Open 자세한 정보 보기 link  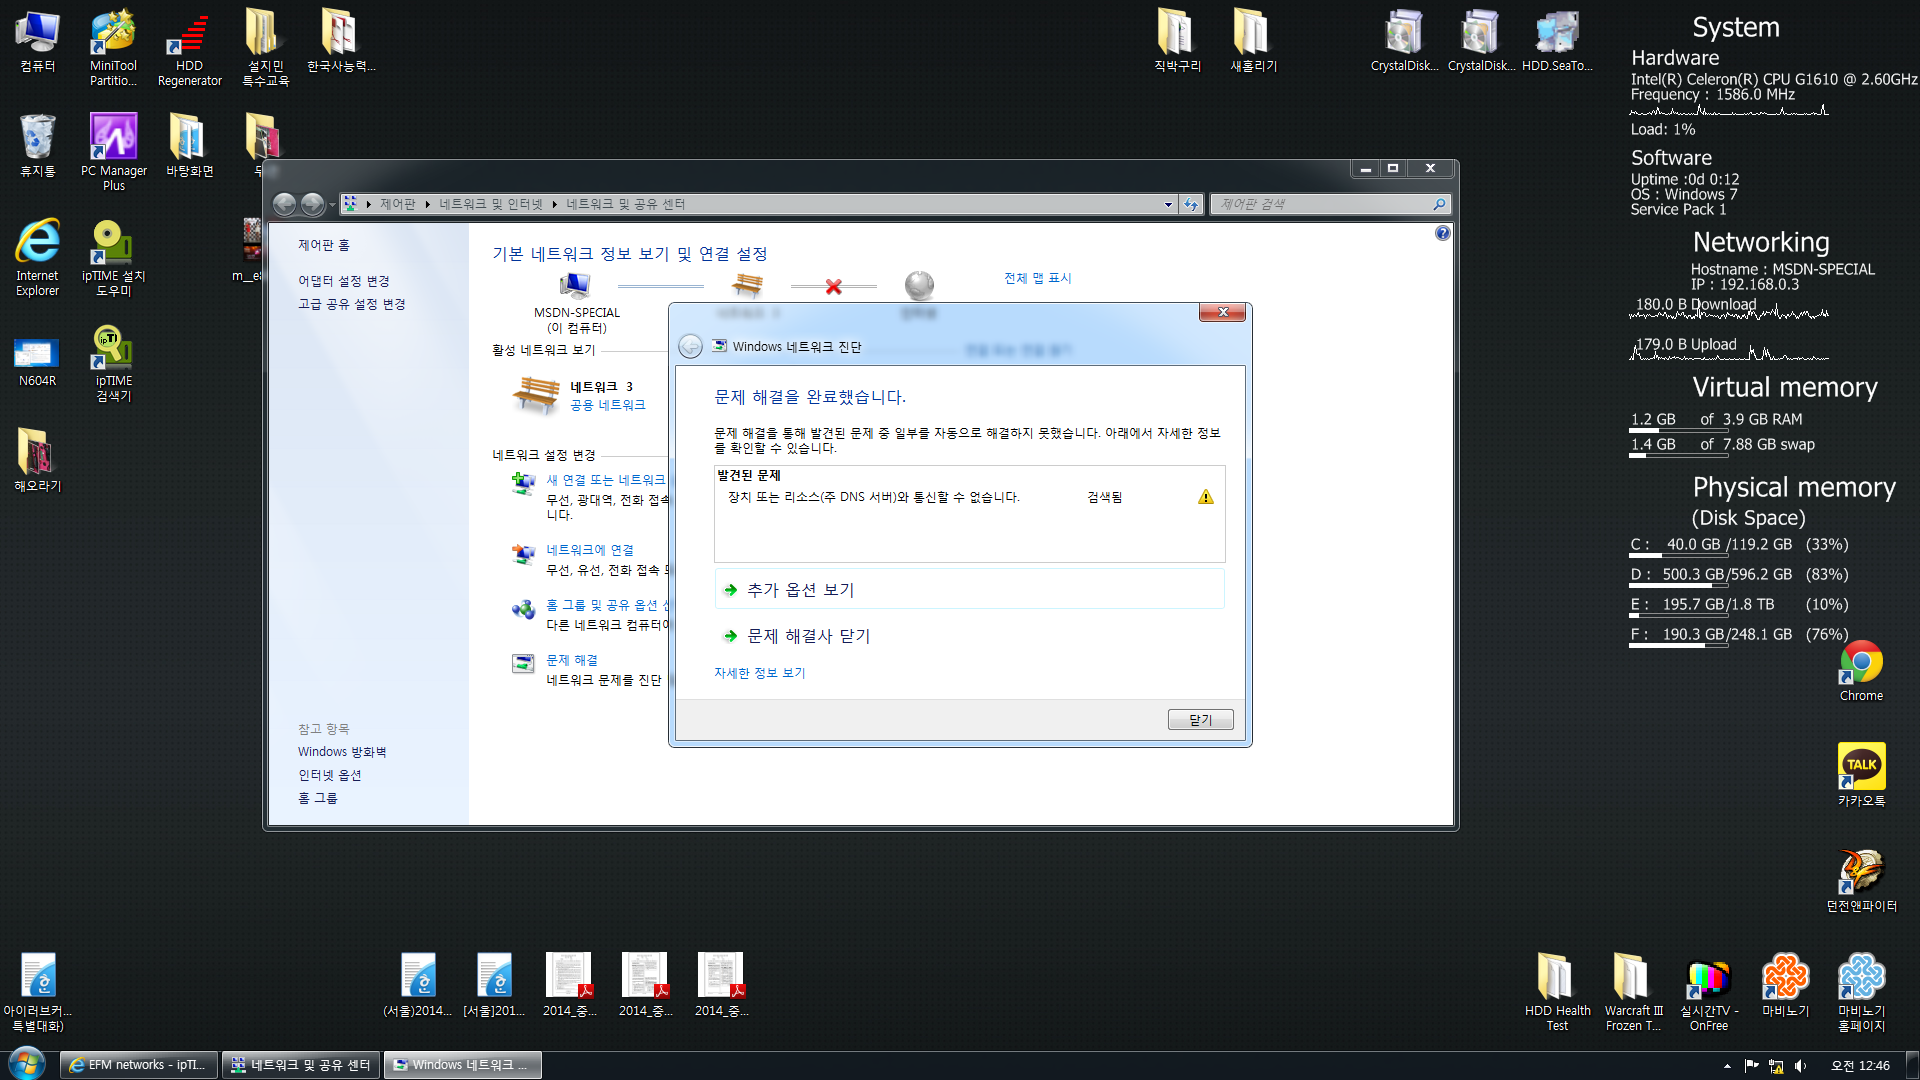pyautogui.click(x=760, y=673)
